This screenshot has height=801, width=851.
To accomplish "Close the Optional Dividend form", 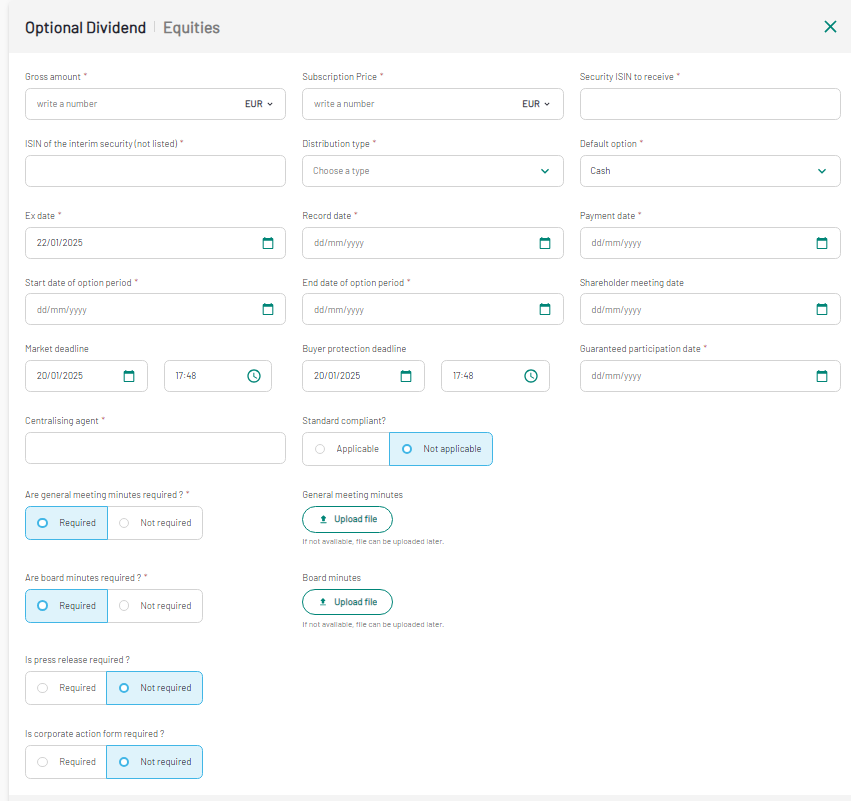I will [830, 27].
